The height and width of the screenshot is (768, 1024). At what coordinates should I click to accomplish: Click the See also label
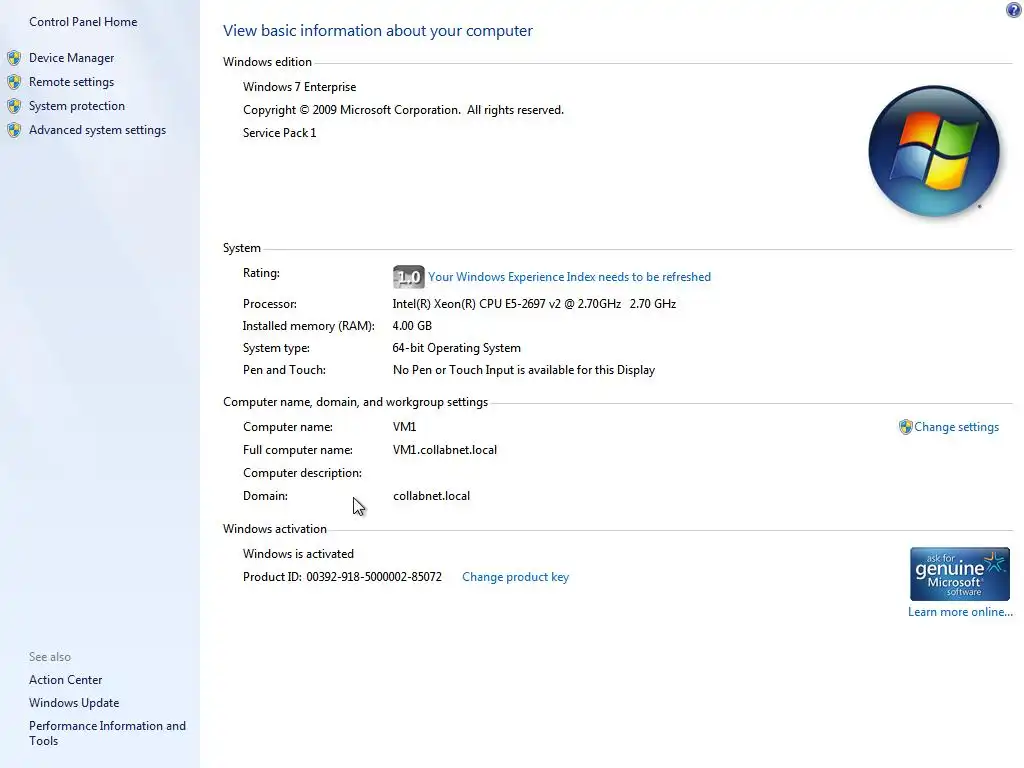50,657
